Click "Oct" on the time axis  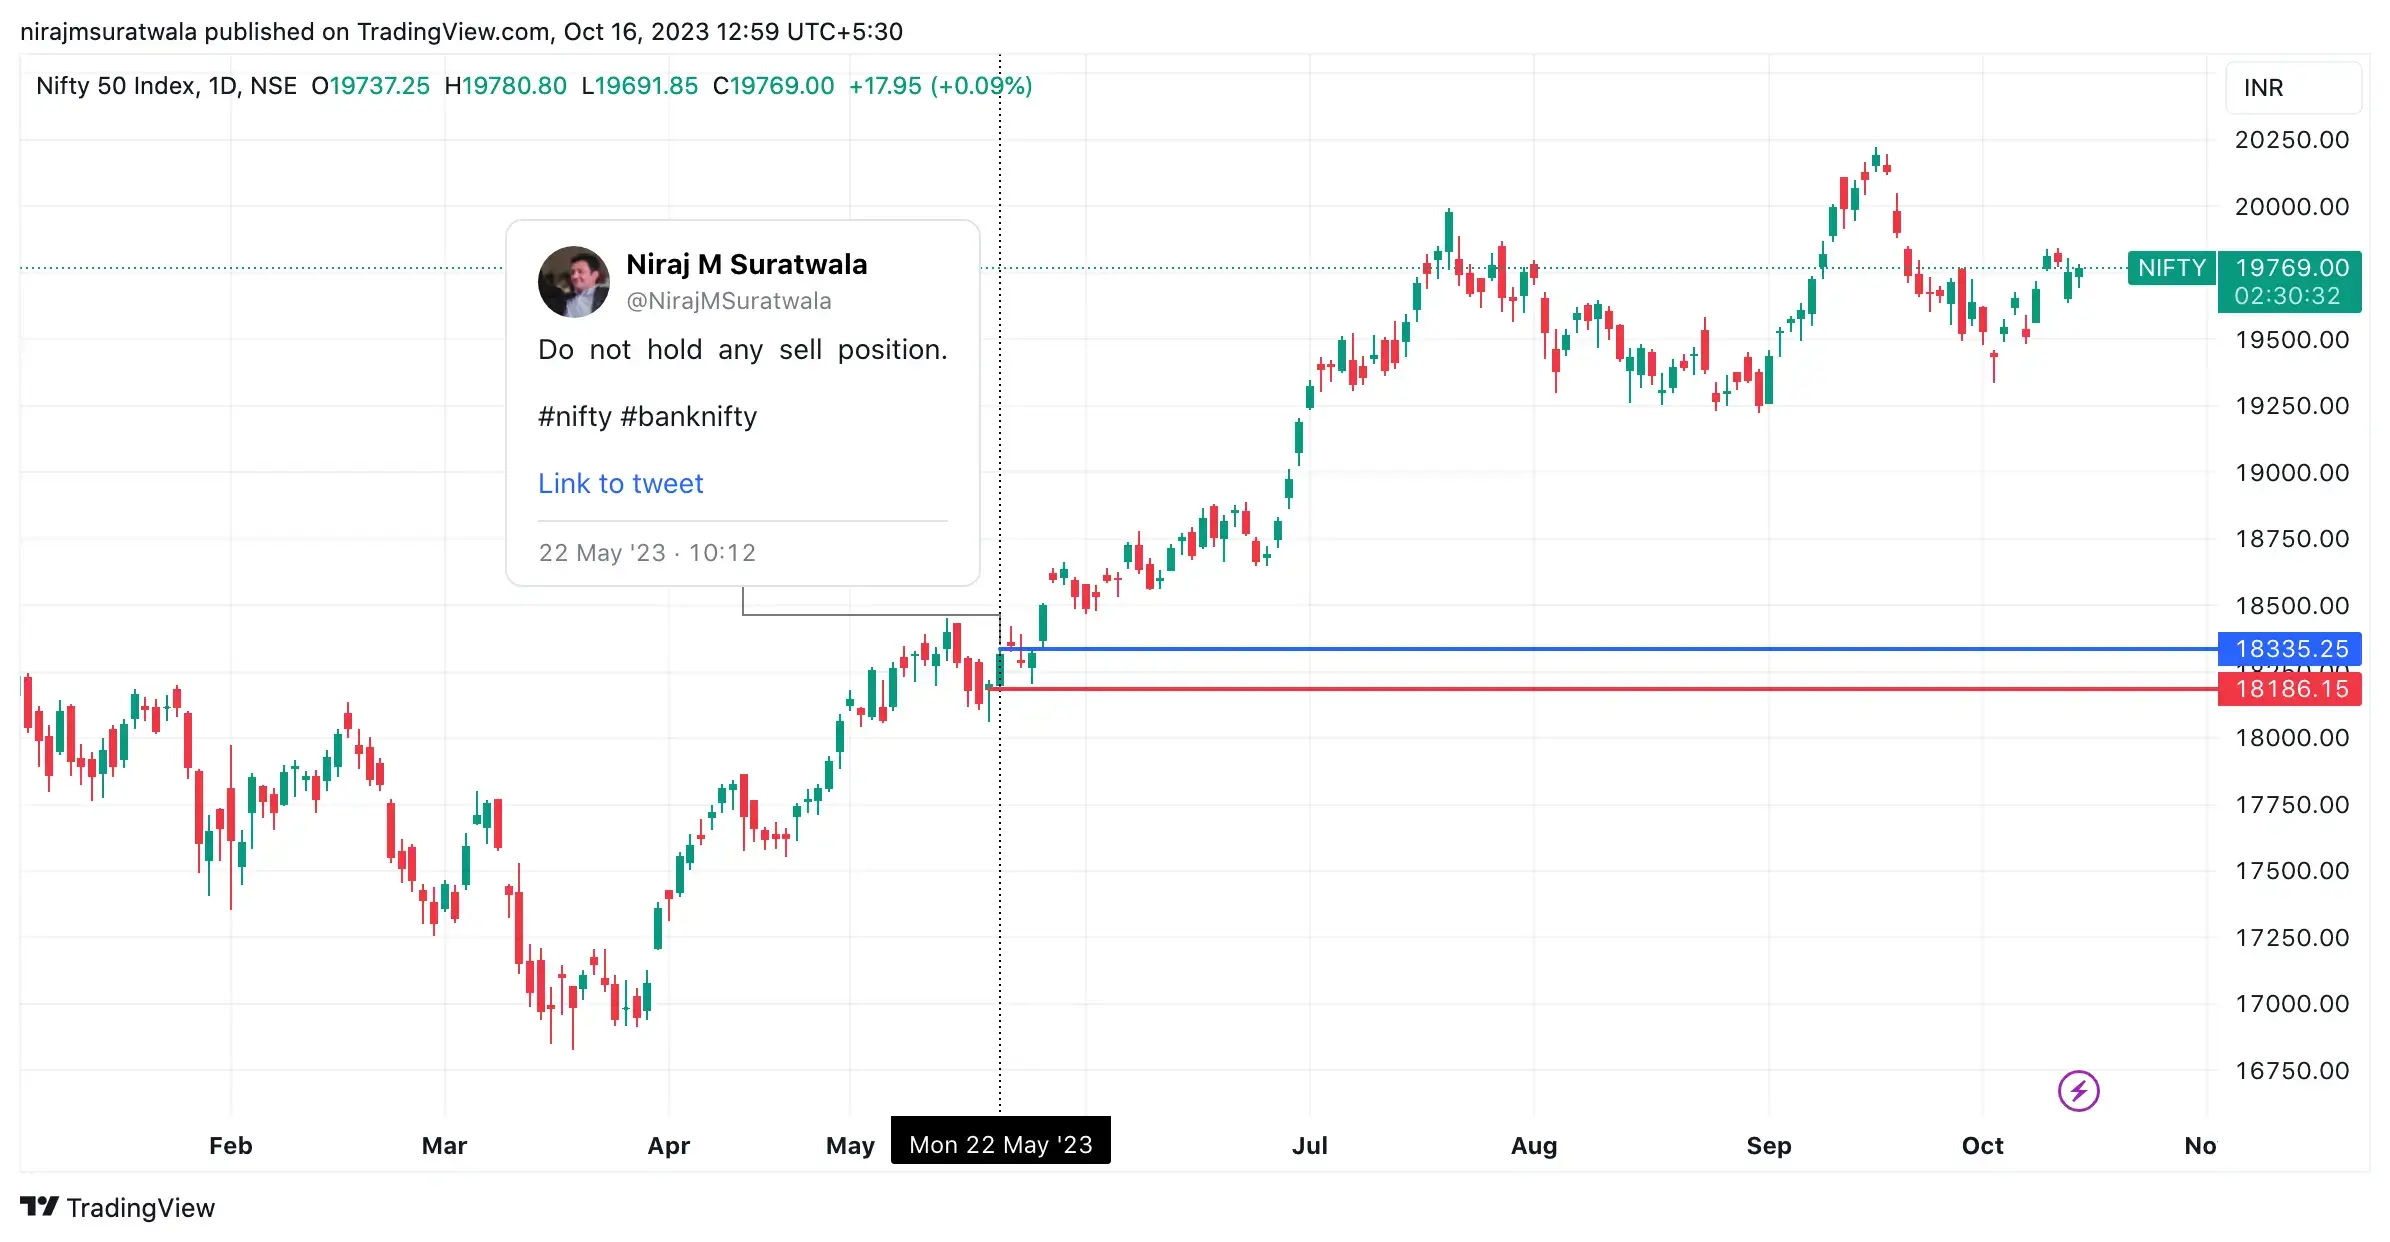point(1983,1146)
